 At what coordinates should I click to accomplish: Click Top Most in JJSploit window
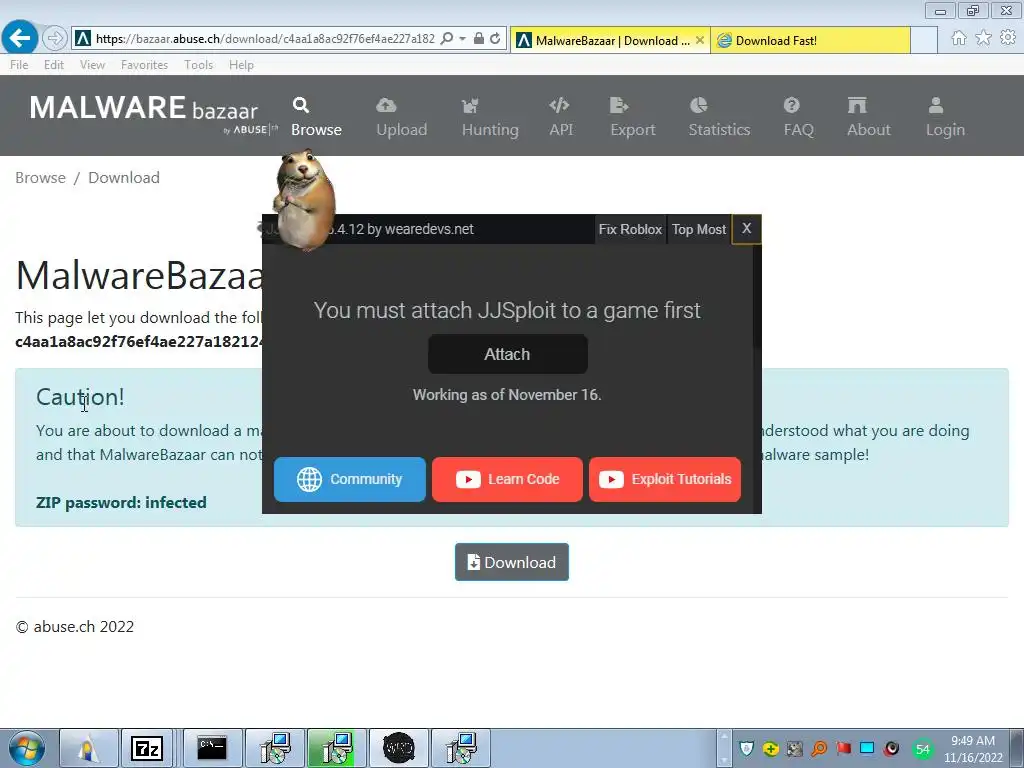[699, 229]
